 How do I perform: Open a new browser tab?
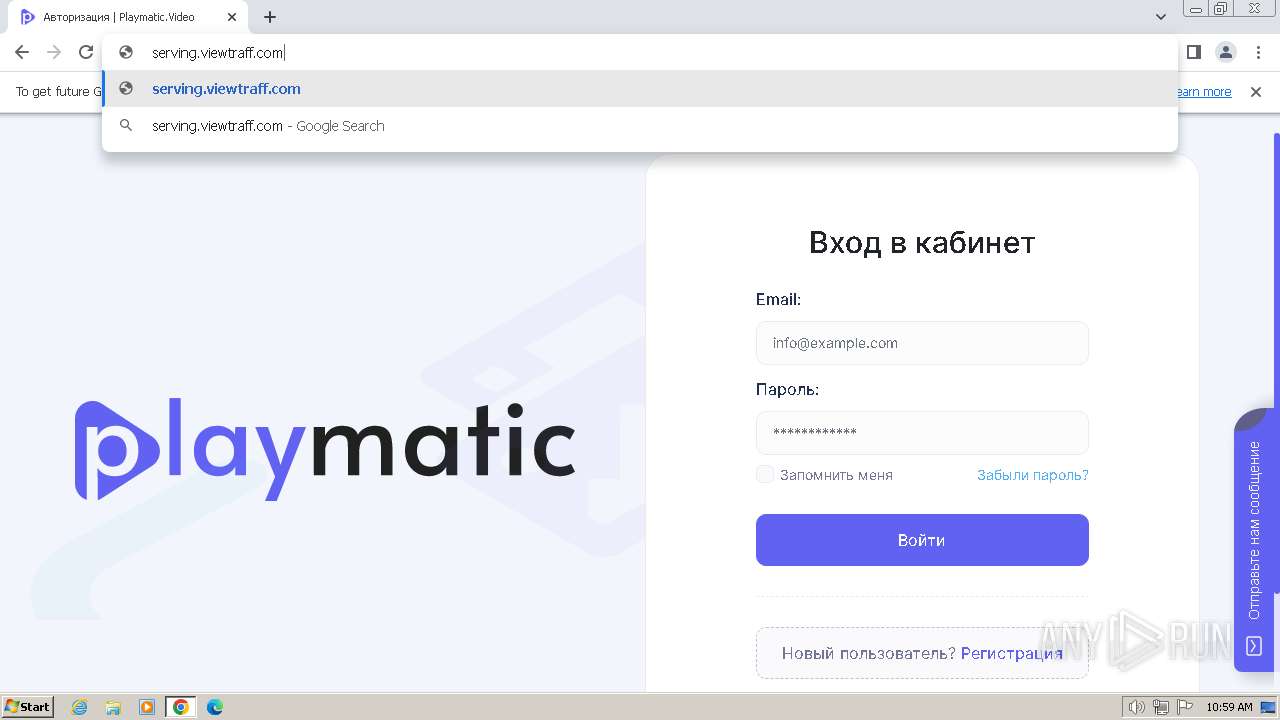270,17
